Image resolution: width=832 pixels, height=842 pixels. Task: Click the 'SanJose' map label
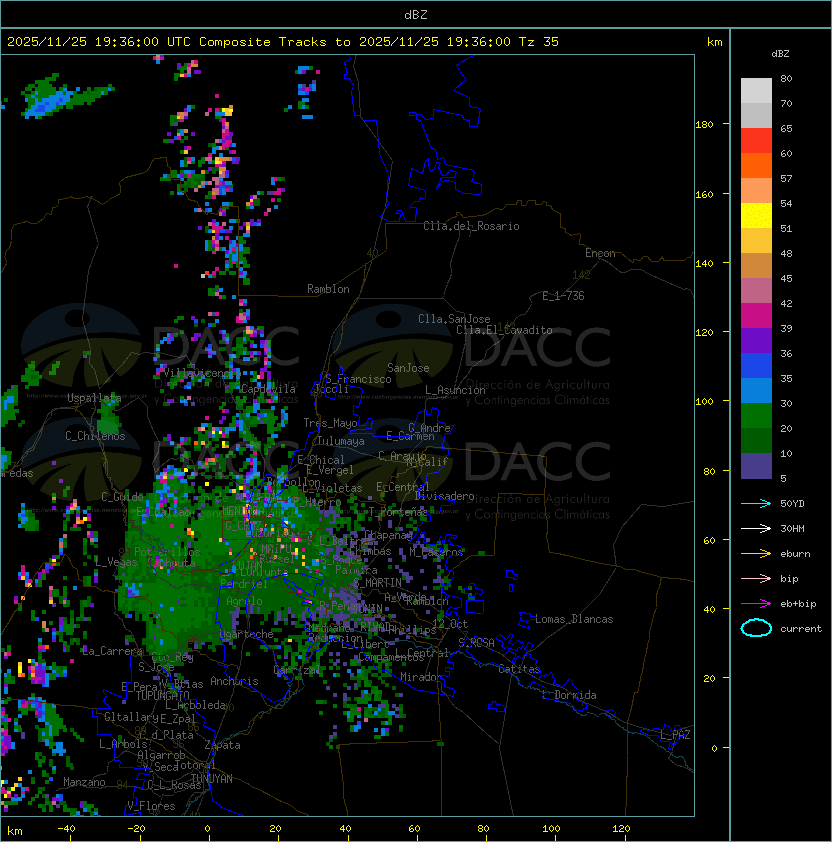(408, 368)
